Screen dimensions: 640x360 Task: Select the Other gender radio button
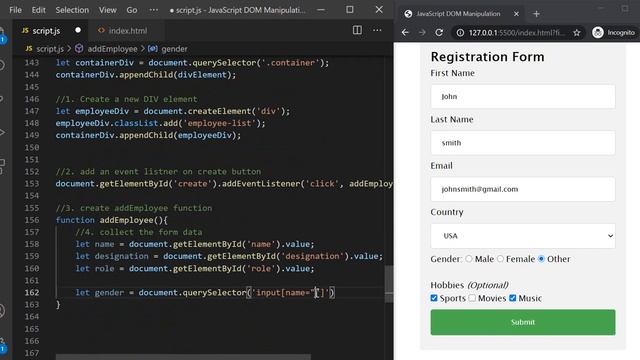pyautogui.click(x=541, y=259)
